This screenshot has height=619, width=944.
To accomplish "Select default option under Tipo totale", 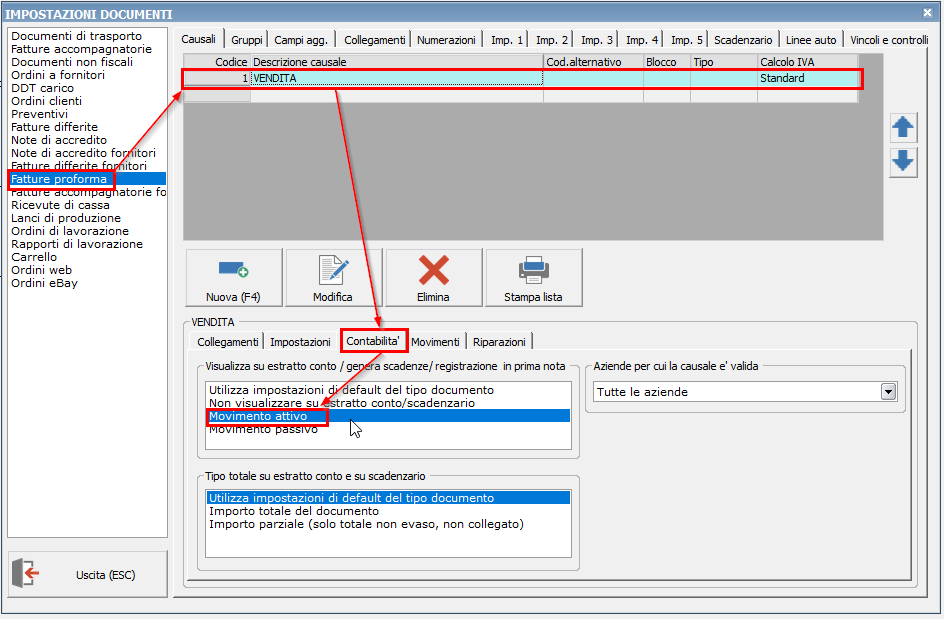I will (x=388, y=498).
